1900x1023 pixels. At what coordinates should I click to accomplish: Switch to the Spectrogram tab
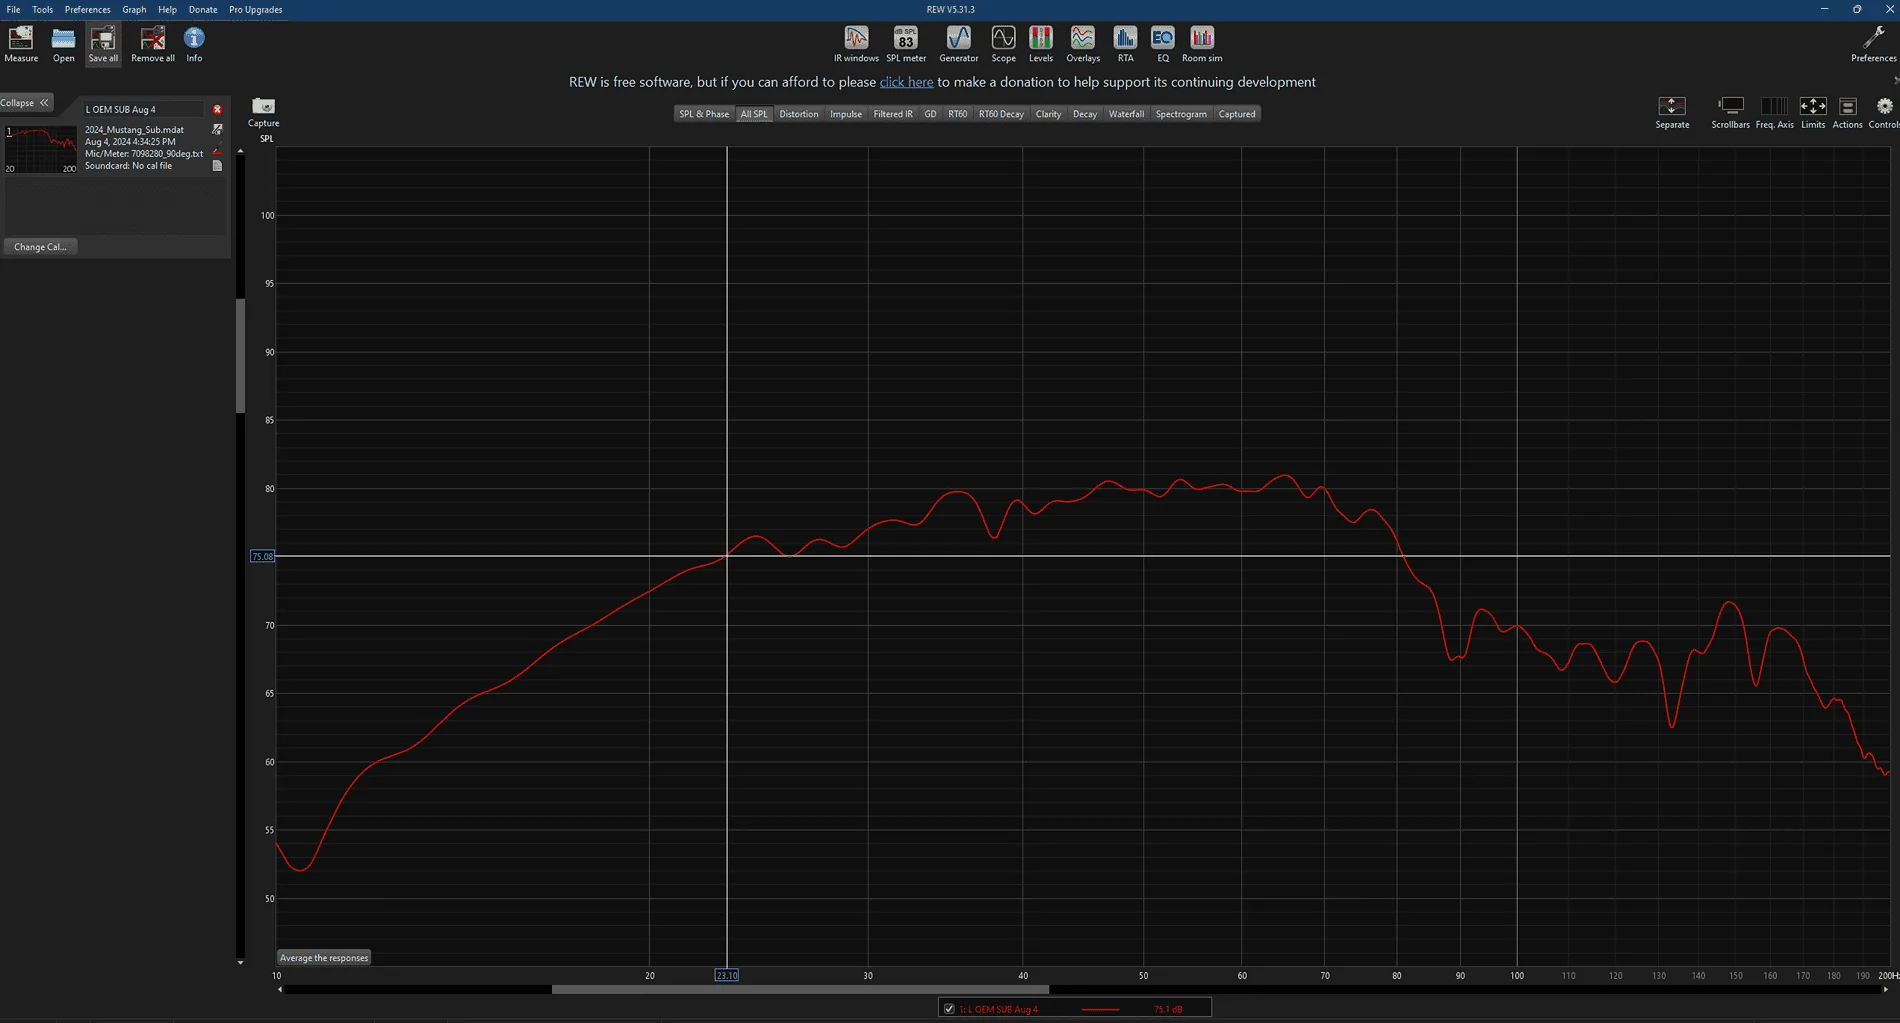coord(1181,114)
